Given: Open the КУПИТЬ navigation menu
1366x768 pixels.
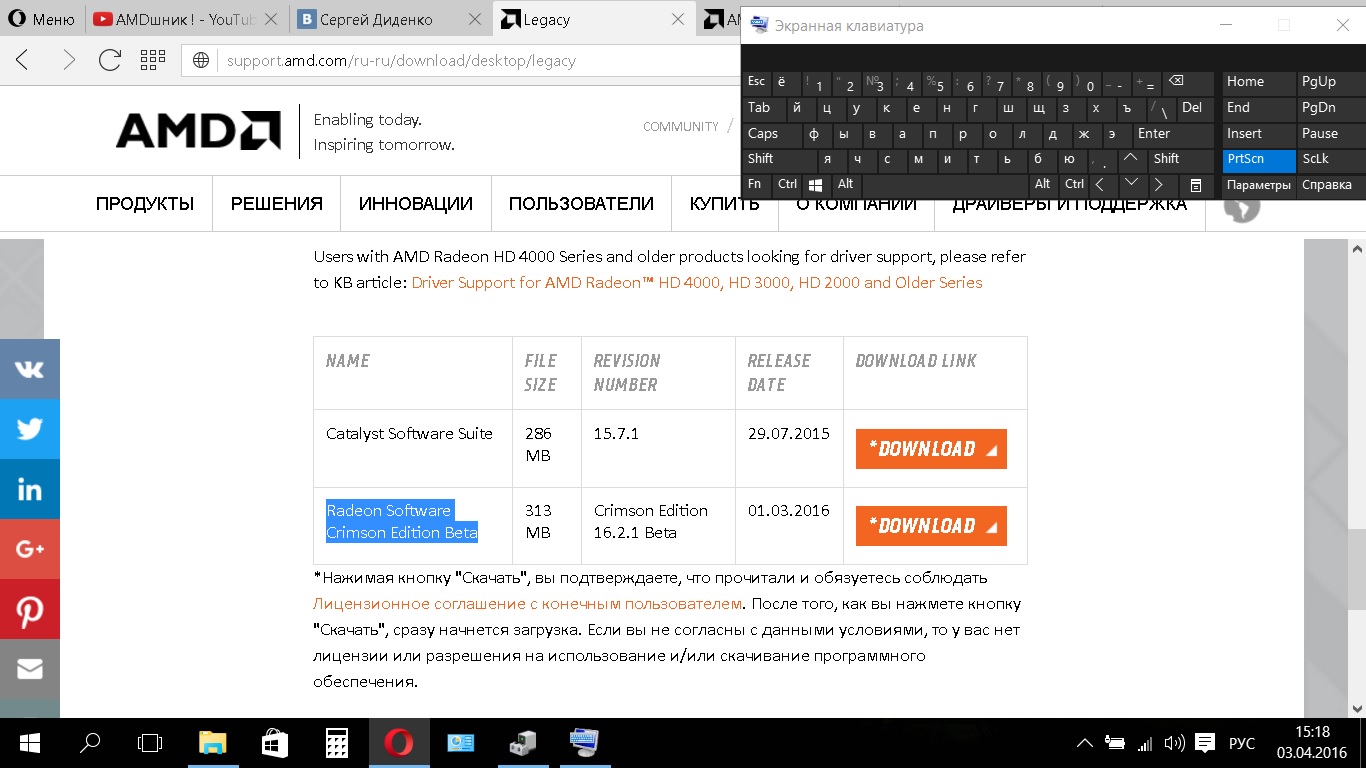Looking at the screenshot, I should click(x=725, y=204).
